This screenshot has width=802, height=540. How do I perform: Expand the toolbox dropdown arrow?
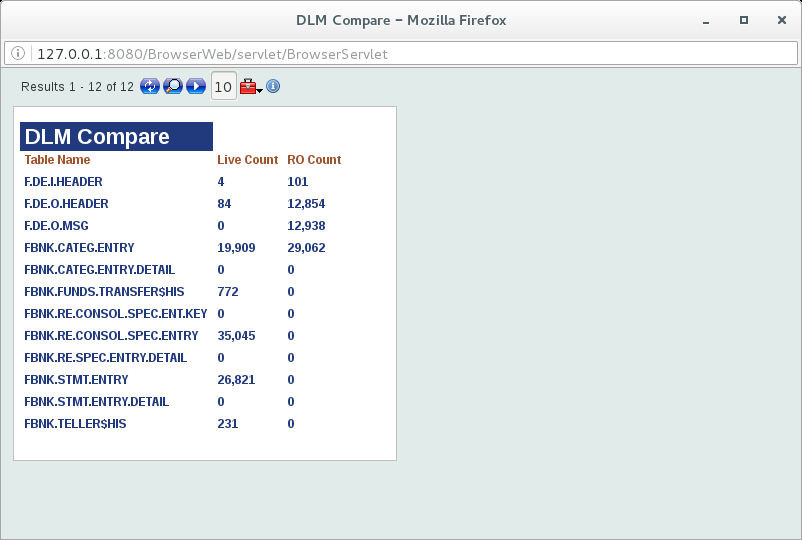tap(260, 91)
